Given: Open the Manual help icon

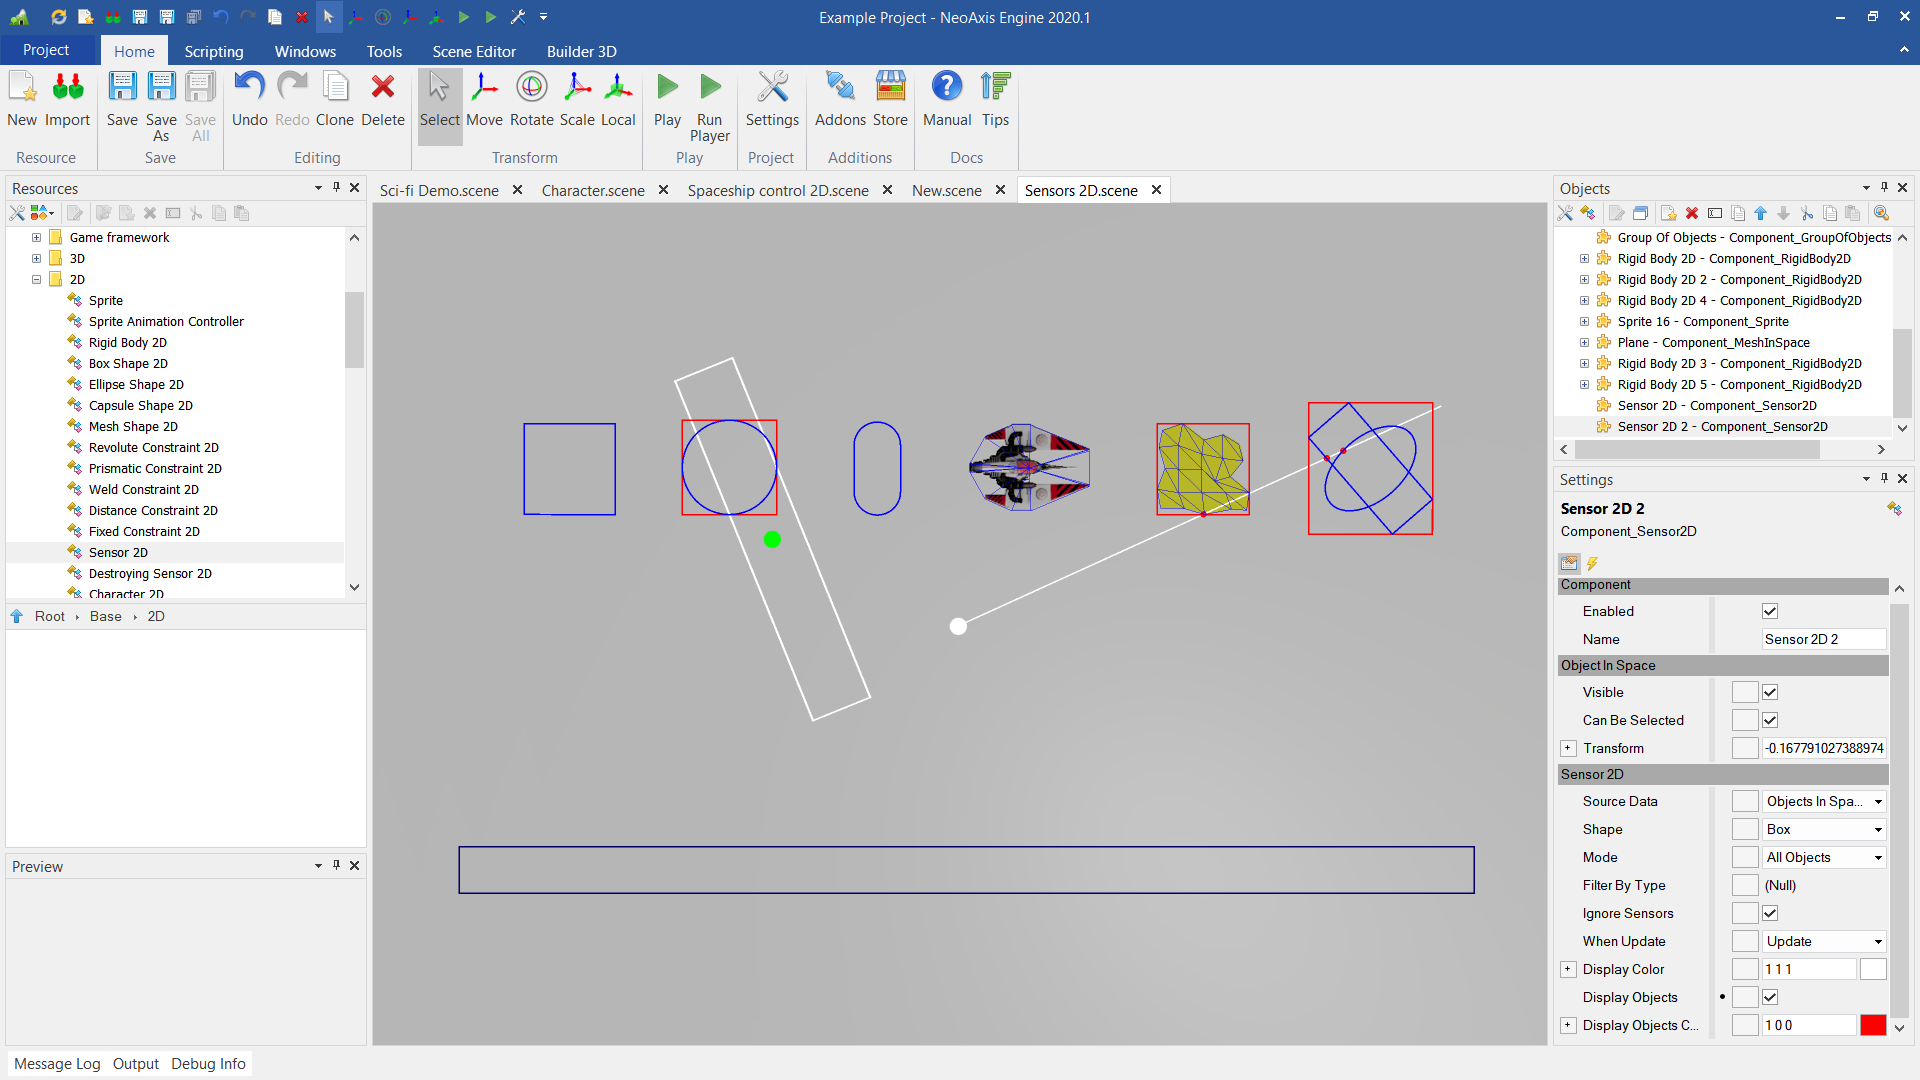Looking at the screenshot, I should pyautogui.click(x=946, y=99).
